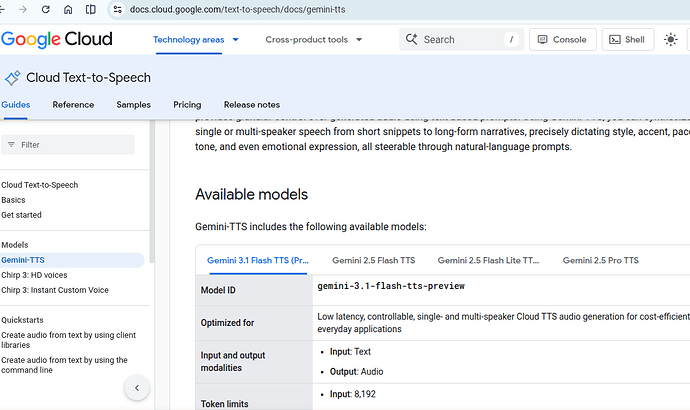This screenshot has height=410, width=690.
Task: Click the Model ID table row label
Action: [x=218, y=290]
